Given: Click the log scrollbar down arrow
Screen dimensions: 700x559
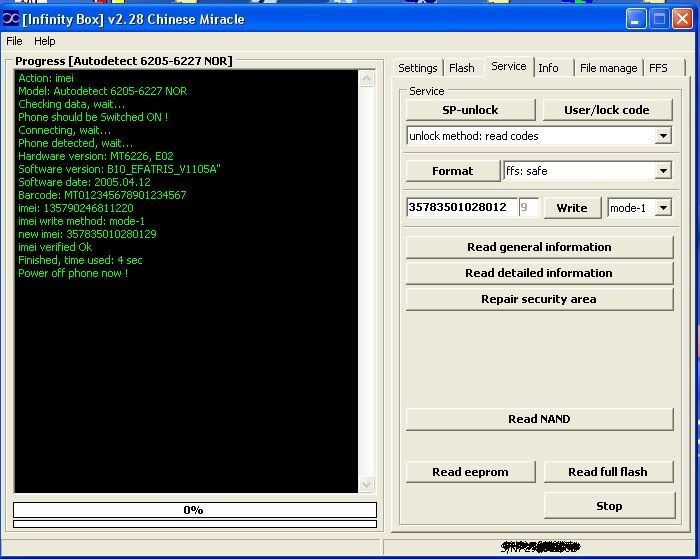Looking at the screenshot, I should tap(367, 484).
